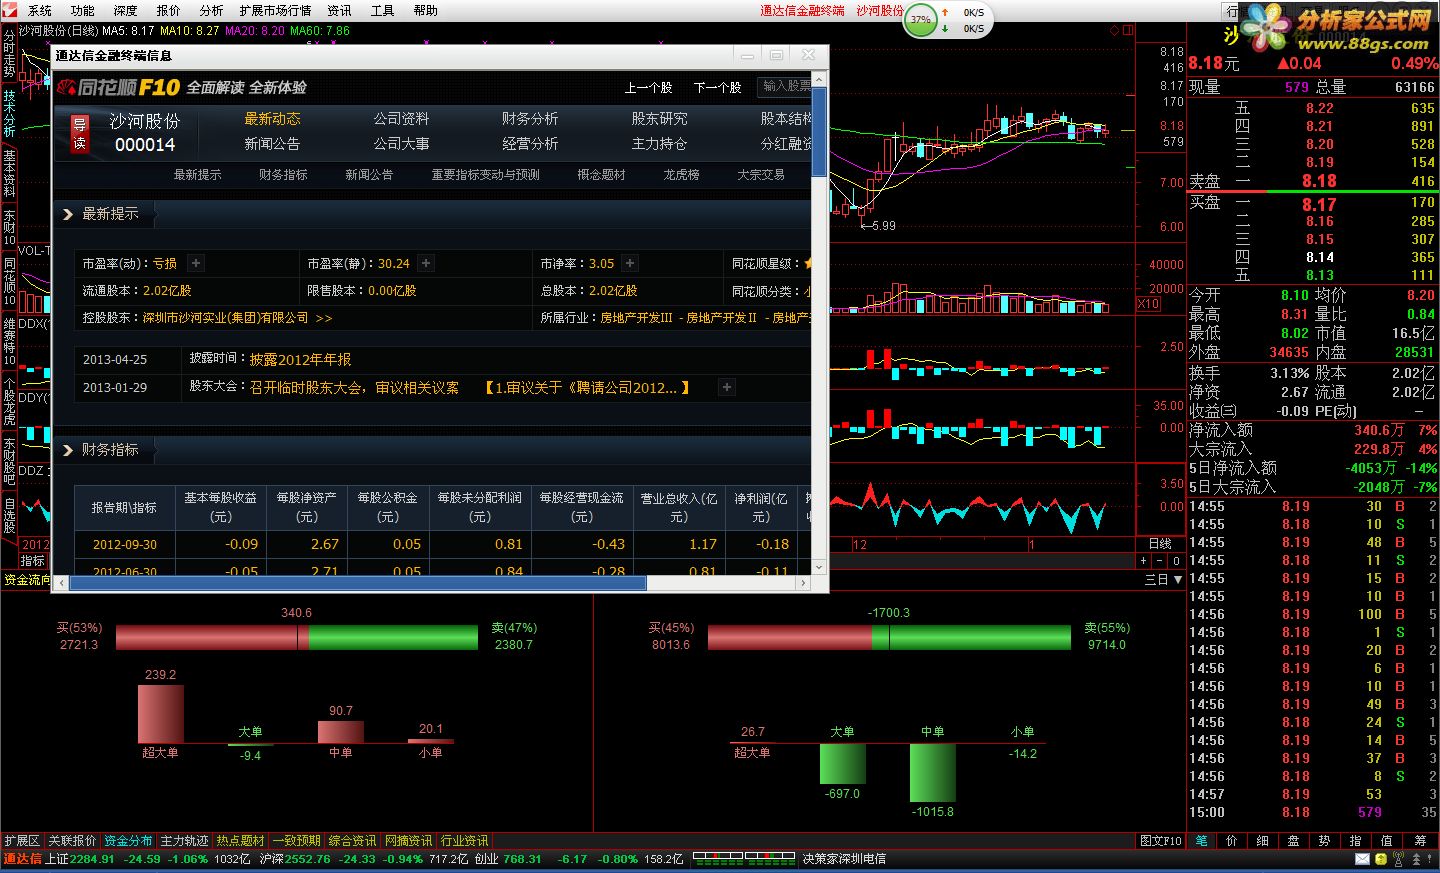Open the 三日 period dropdown

[x=1163, y=580]
